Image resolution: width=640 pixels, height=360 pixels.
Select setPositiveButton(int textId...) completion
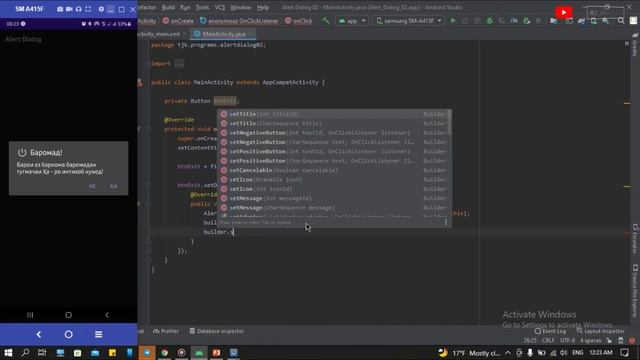[x=334, y=152]
